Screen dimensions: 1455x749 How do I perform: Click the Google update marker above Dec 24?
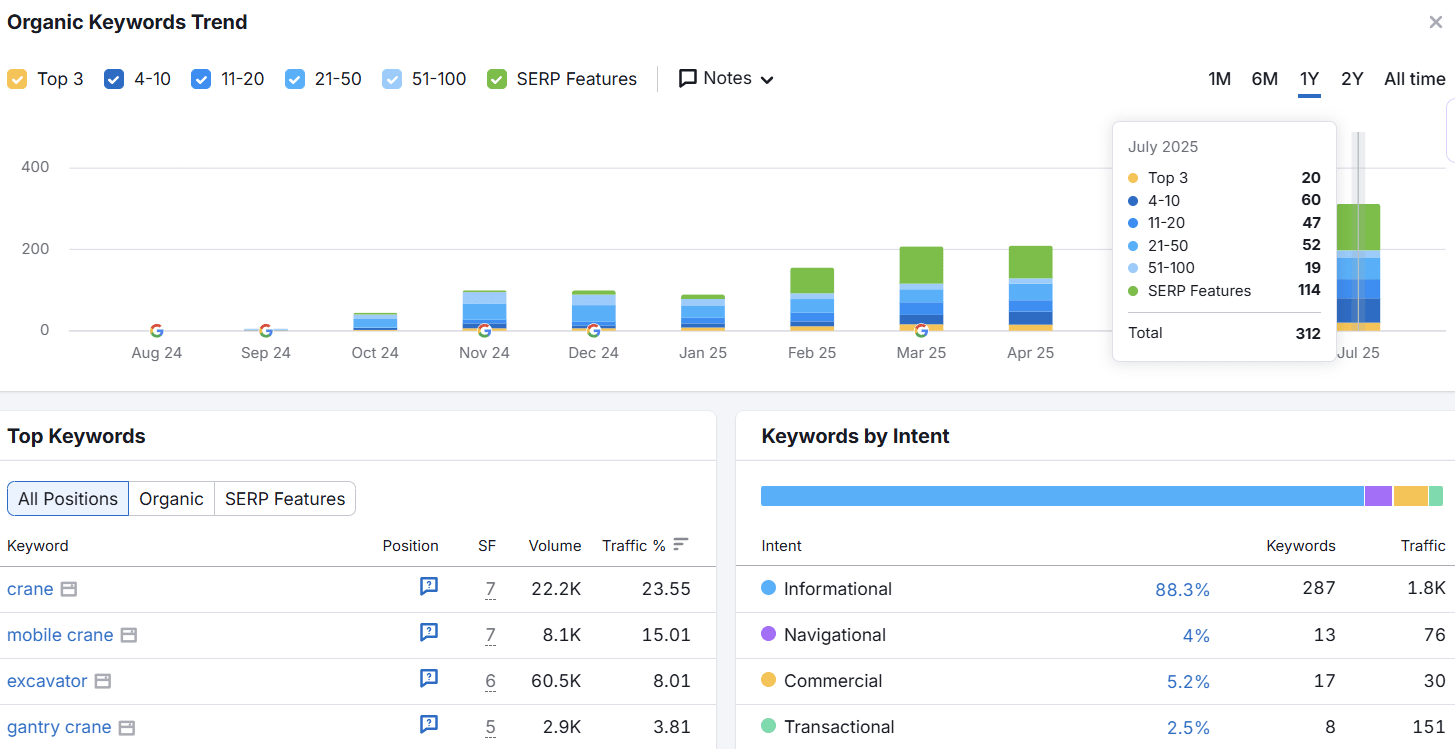click(x=593, y=330)
